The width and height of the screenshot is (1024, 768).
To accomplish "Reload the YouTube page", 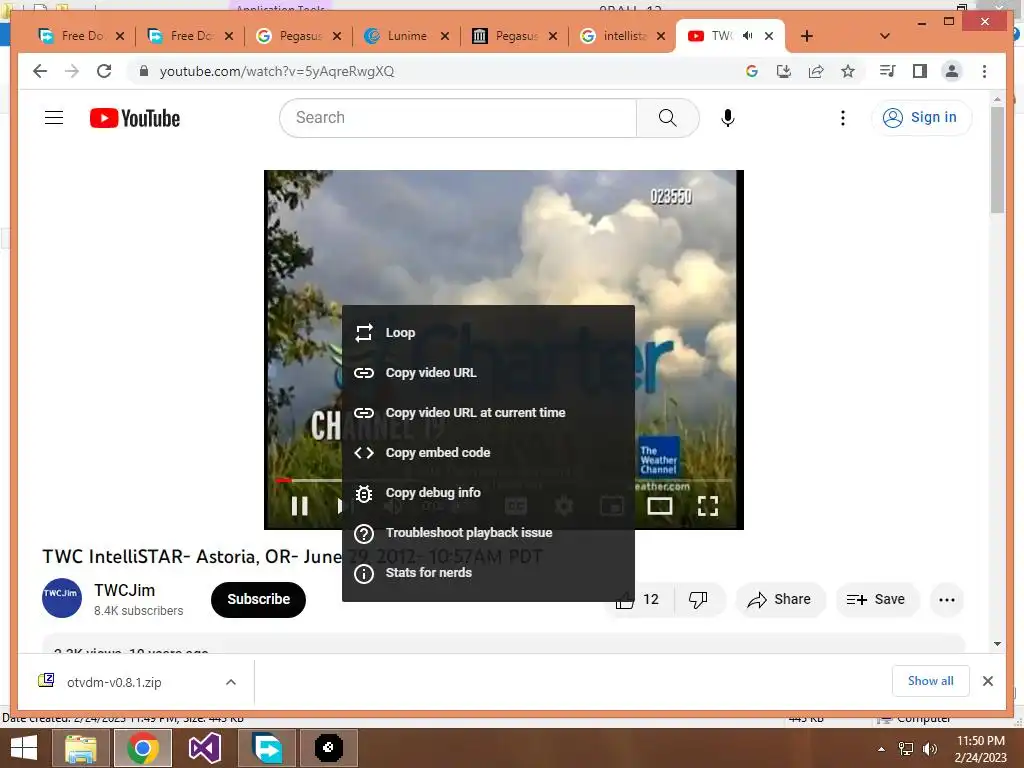I will click(x=104, y=71).
